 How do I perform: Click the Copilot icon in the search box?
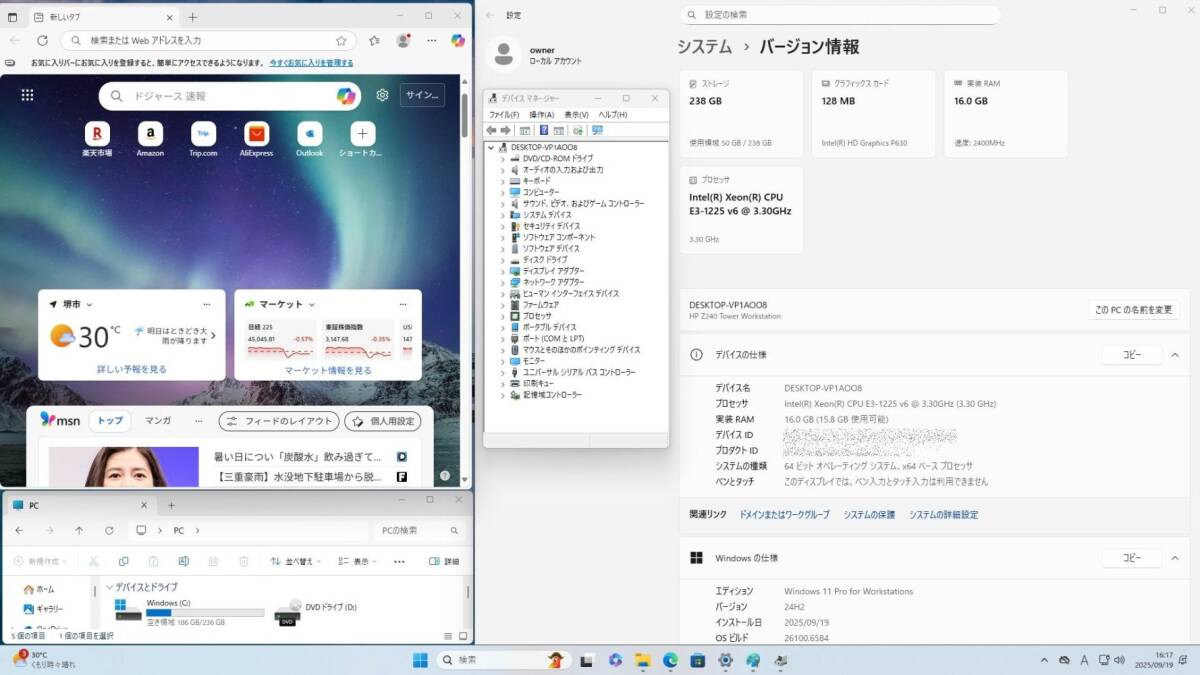coord(346,96)
